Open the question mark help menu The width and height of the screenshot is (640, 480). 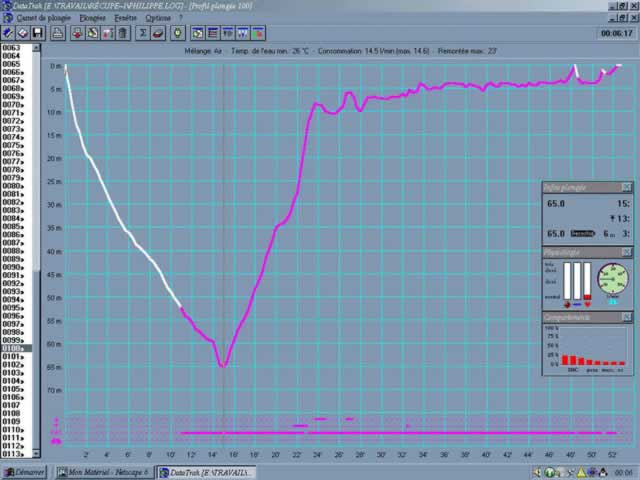180,18
